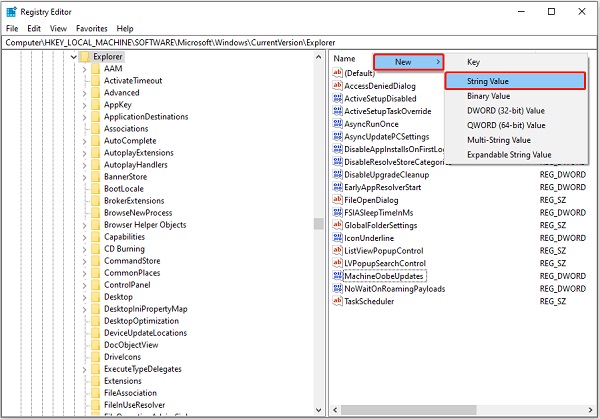600x419 pixels.
Task: Choose Key from the New submenu
Action: coord(515,62)
